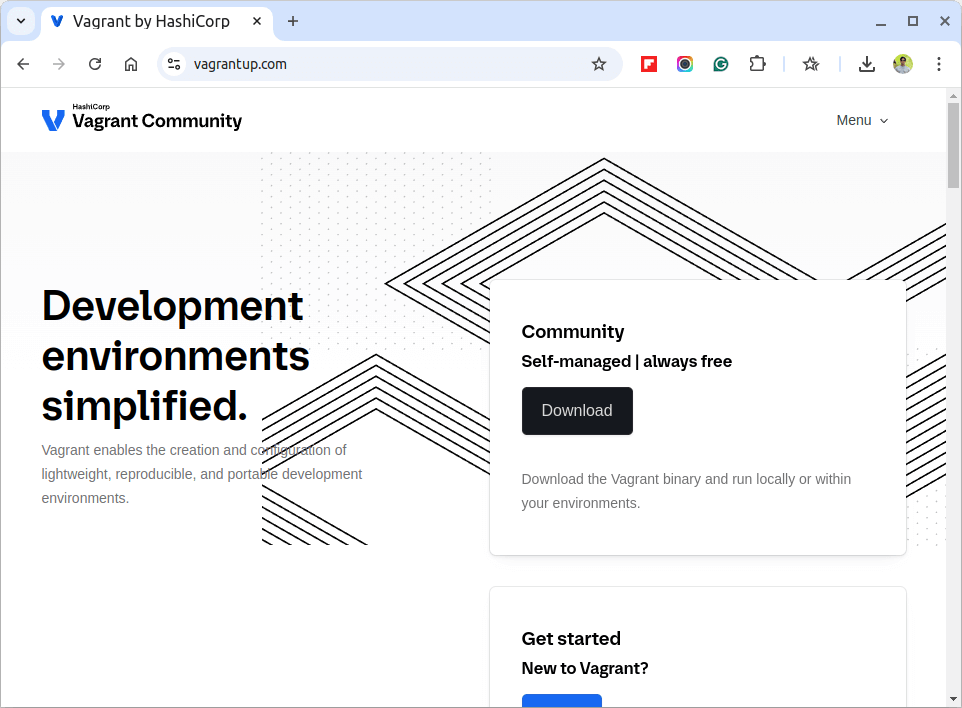Image resolution: width=962 pixels, height=708 pixels.
Task: Open the Downloads arrow icon in toolbar
Action: pos(866,64)
